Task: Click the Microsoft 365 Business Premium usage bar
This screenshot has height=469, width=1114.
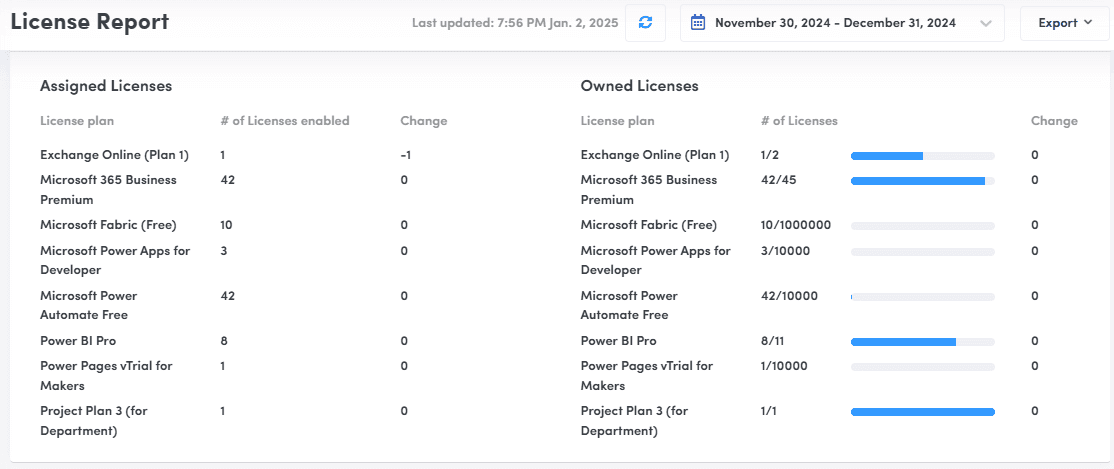Action: [923, 181]
